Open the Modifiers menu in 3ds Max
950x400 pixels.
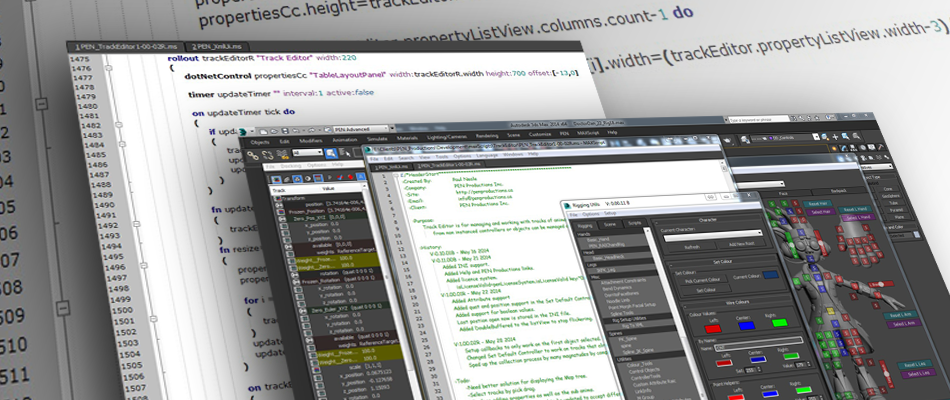[x=311, y=141]
